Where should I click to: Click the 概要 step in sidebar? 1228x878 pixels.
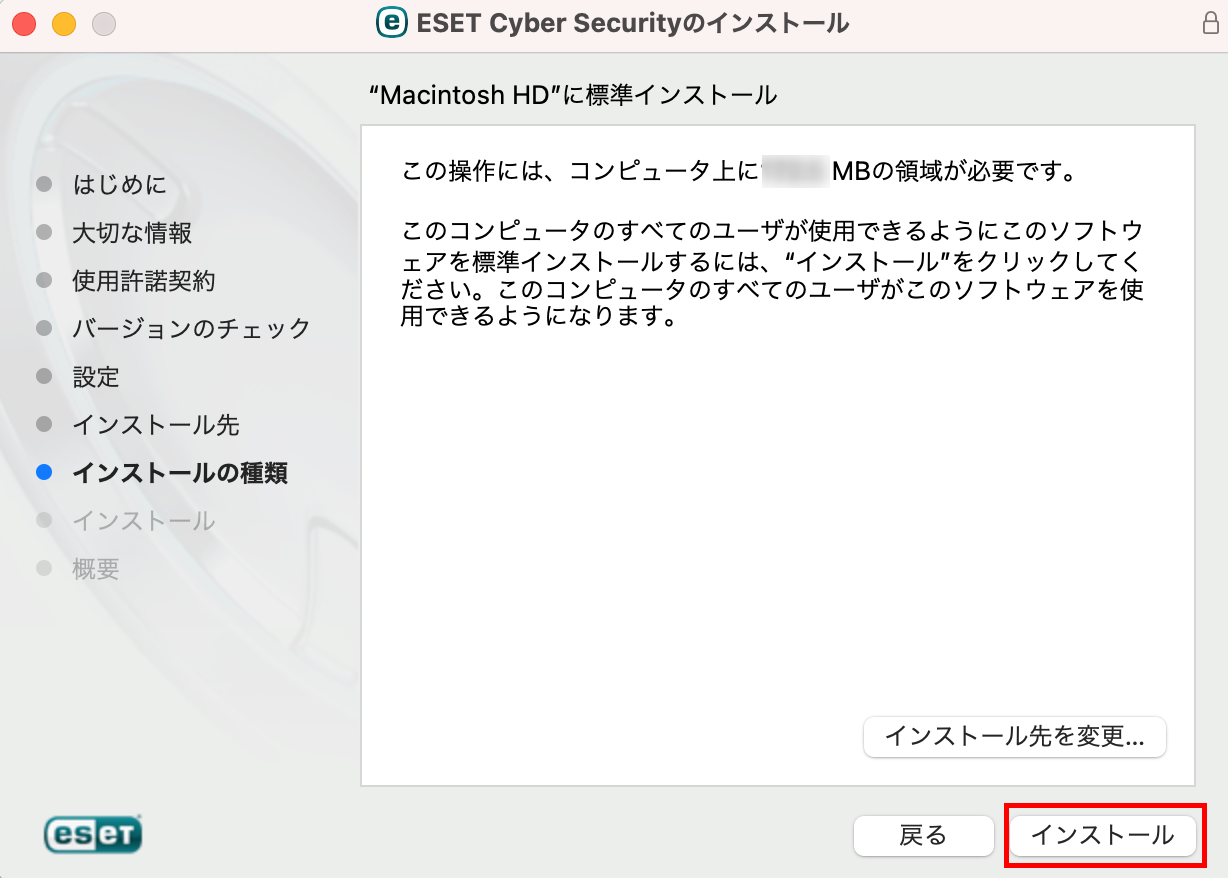[96, 569]
